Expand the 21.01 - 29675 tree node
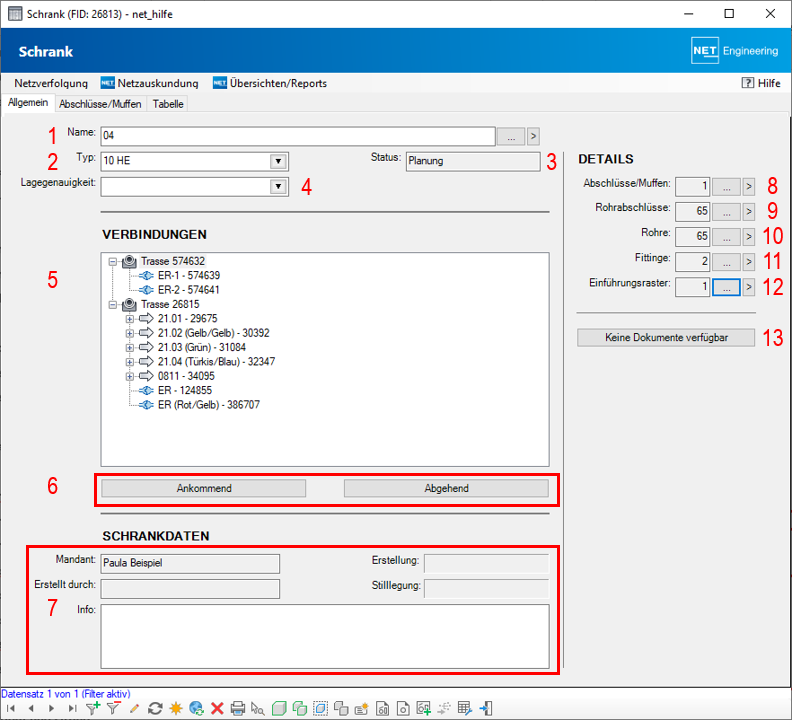 (x=130, y=319)
